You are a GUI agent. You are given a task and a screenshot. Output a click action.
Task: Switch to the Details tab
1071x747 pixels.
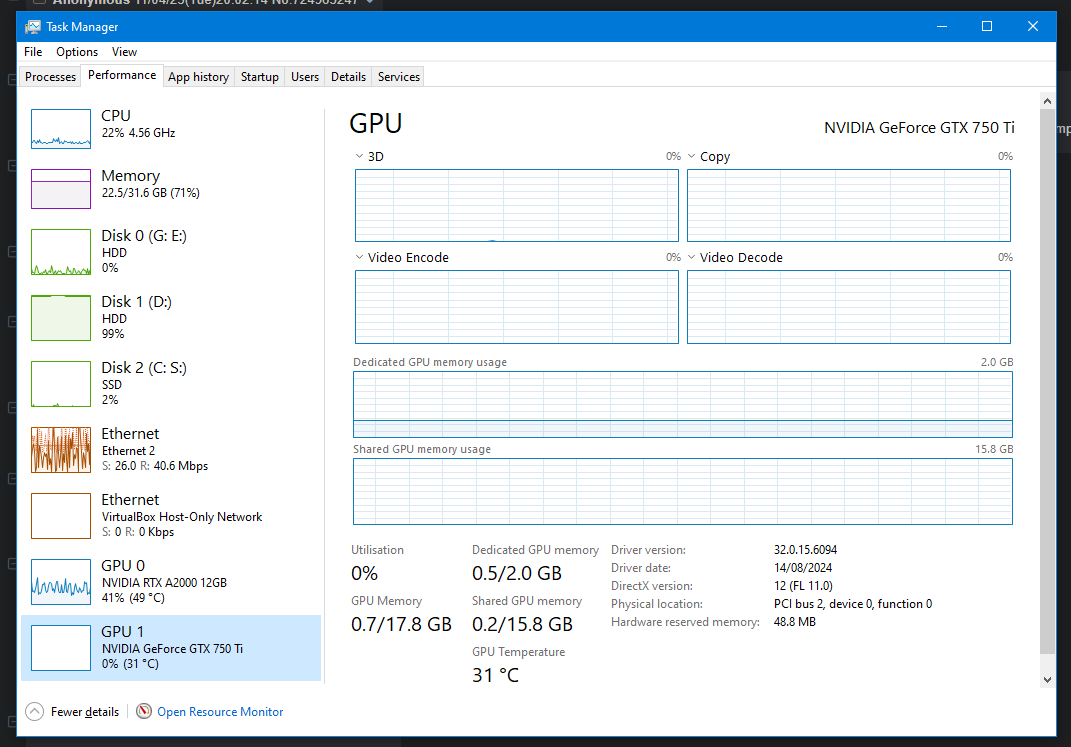coord(348,76)
